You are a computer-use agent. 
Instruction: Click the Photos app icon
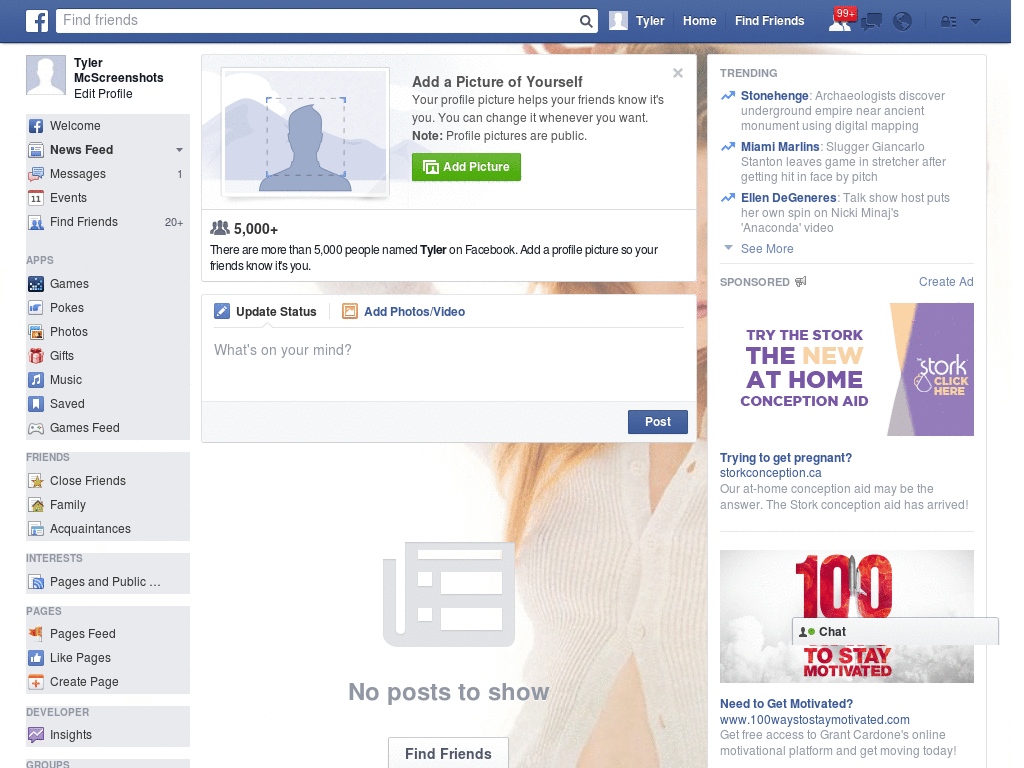pos(36,332)
